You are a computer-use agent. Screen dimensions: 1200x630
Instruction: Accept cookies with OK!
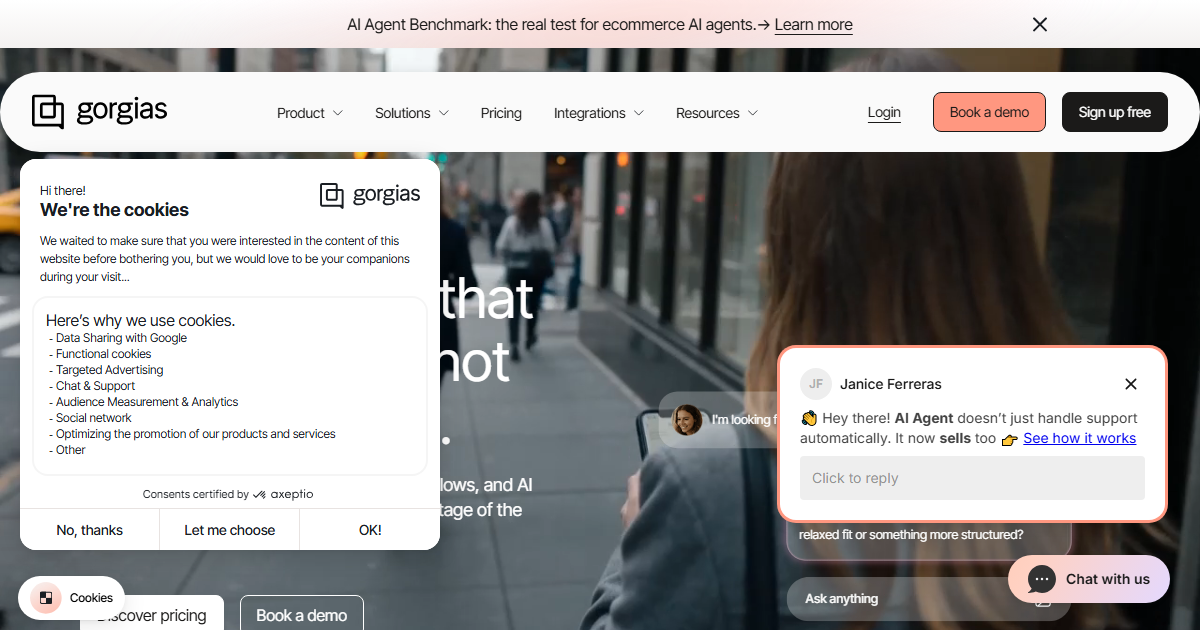370,530
